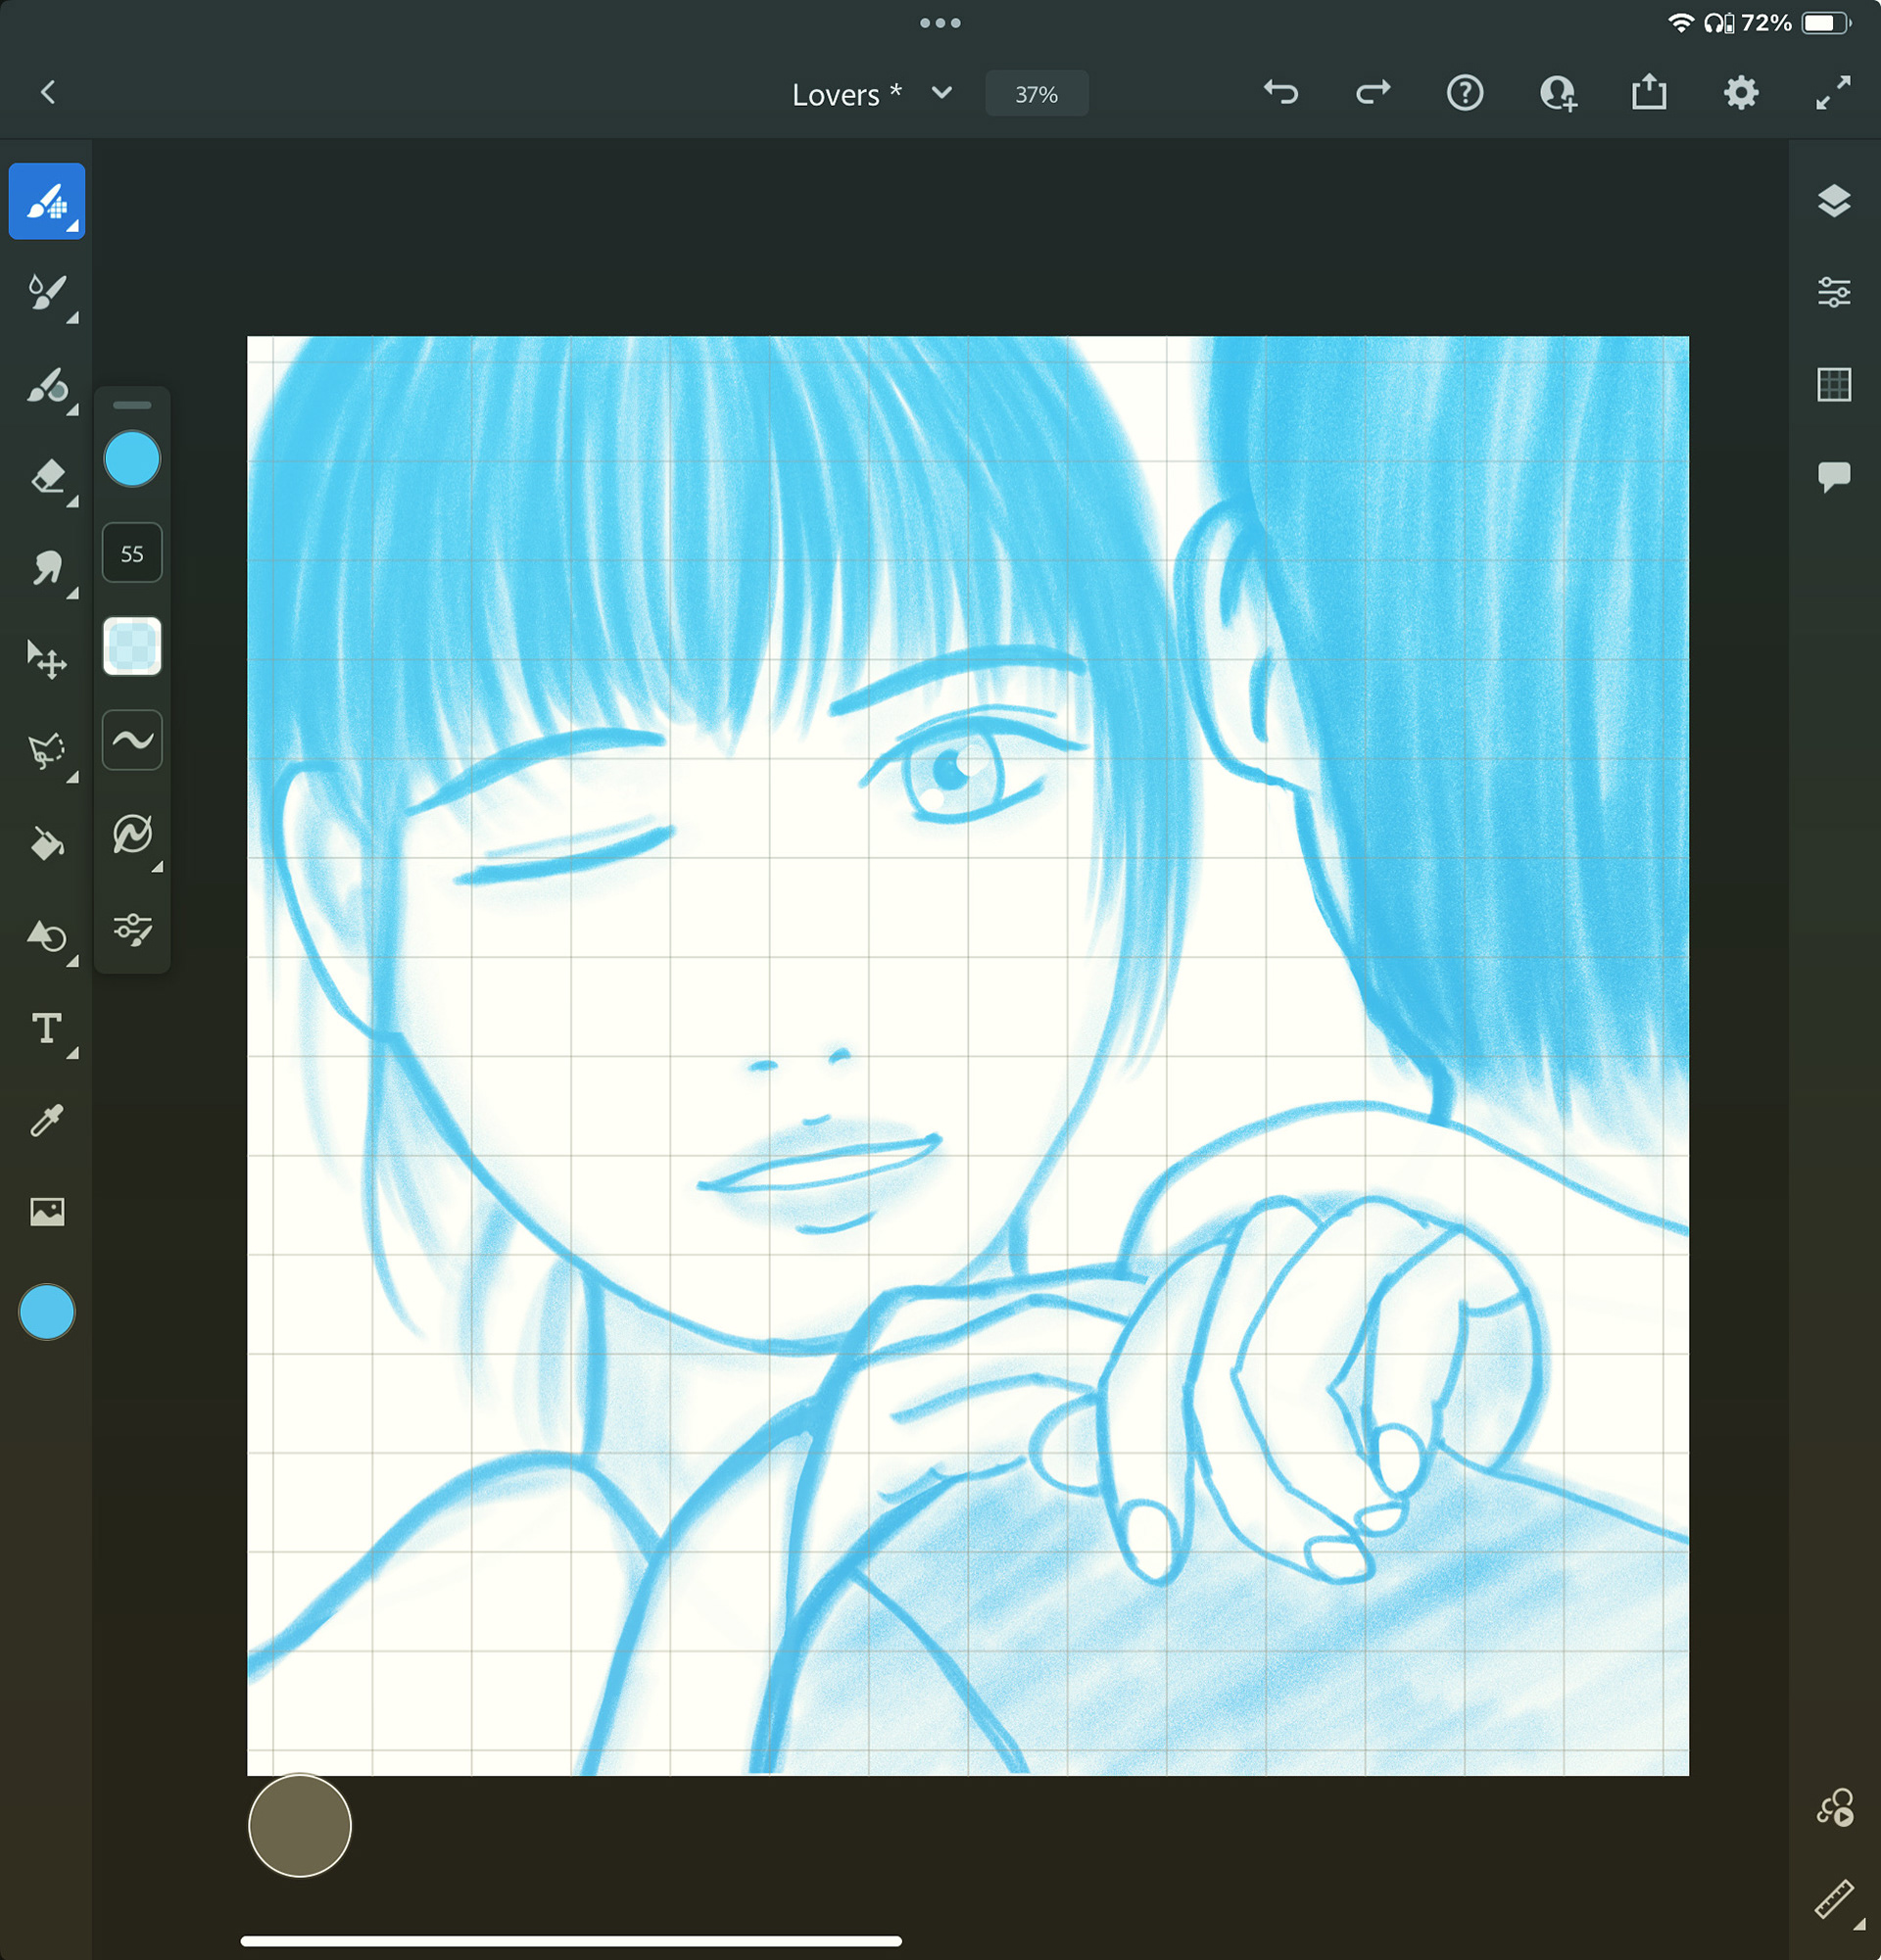Rename the Lovers document title
Screen dimensions: 1881x1960
847,94
